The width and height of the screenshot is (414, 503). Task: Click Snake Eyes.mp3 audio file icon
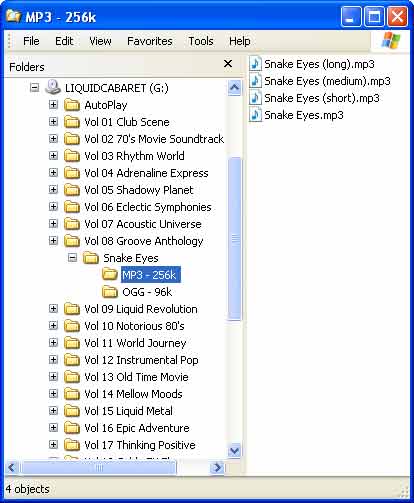pyautogui.click(x=256, y=115)
